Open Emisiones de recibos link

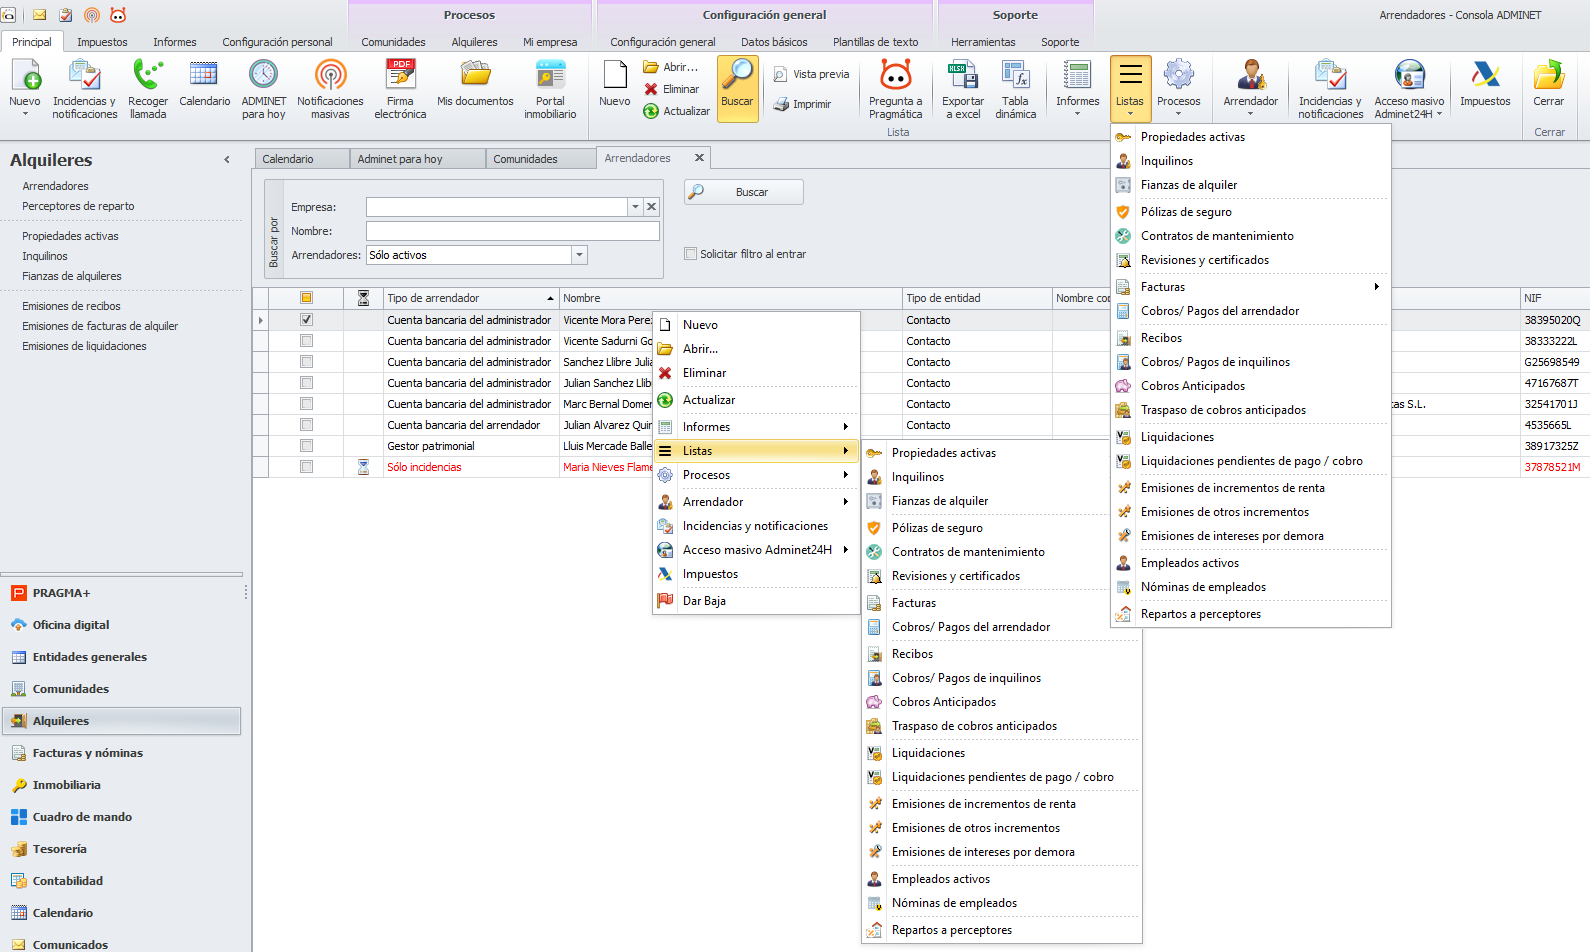pos(71,306)
